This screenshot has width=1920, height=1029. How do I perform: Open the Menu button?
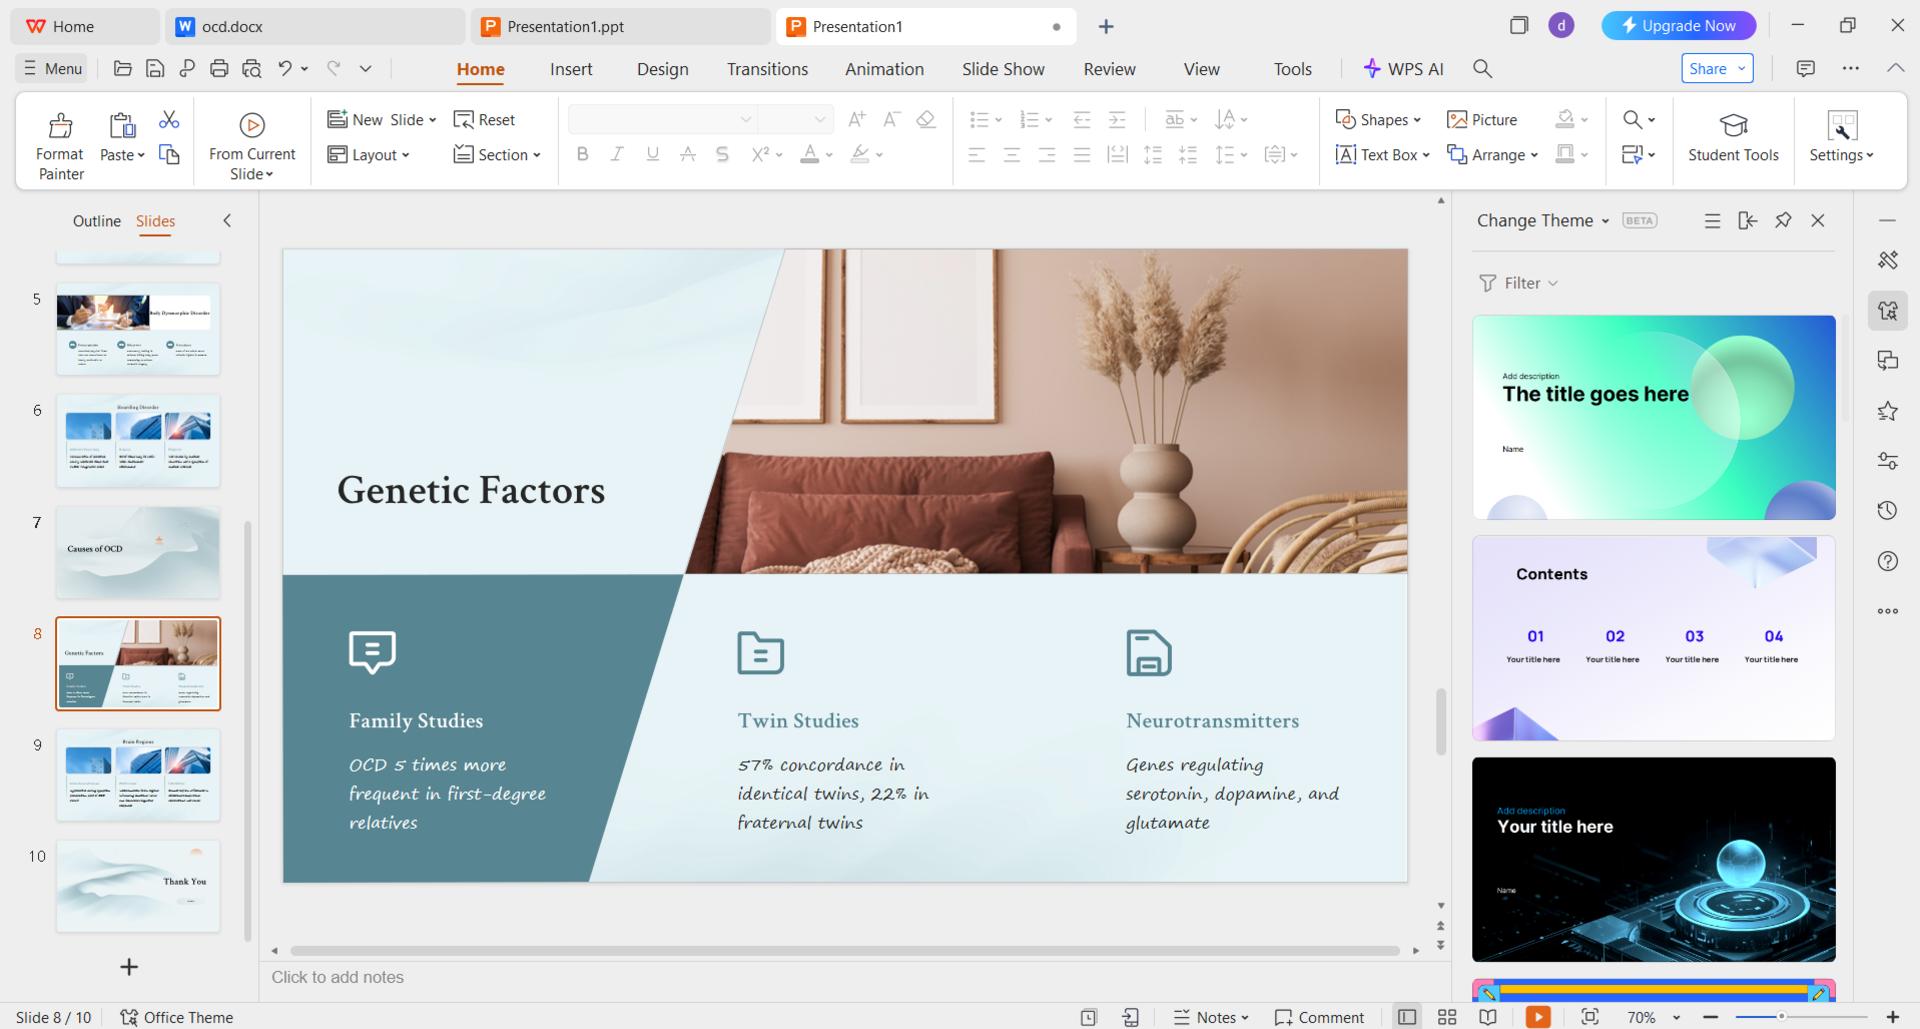click(53, 68)
